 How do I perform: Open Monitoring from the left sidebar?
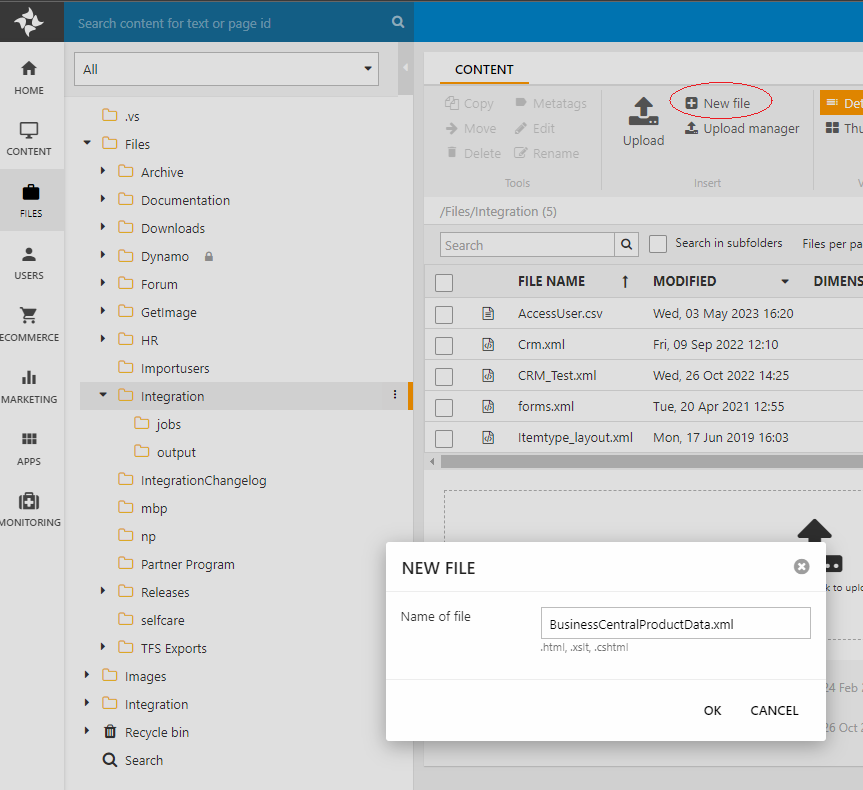29,509
